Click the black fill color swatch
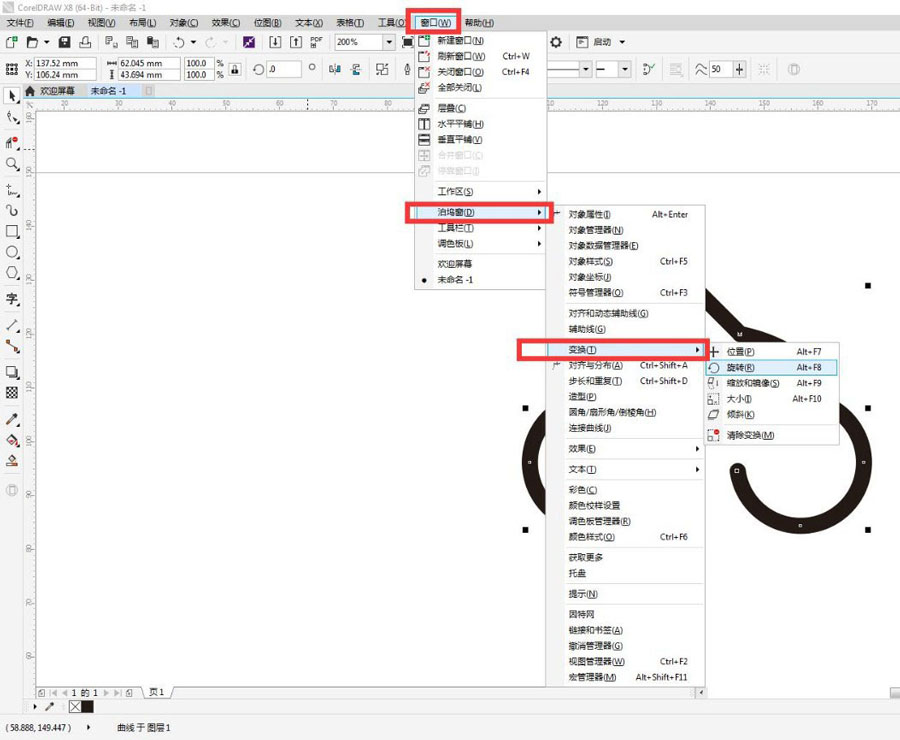Screen dimensions: 900x740 tap(88, 707)
